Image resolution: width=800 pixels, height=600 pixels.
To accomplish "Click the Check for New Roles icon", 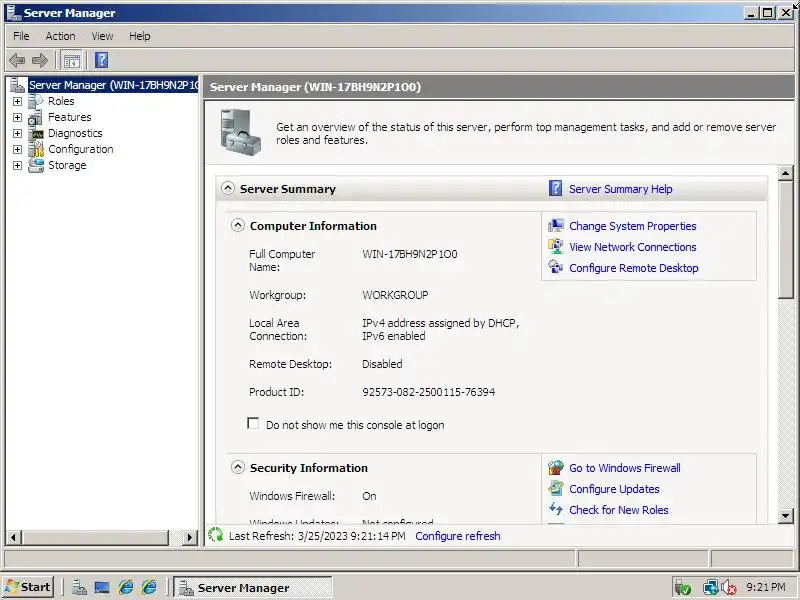I will pos(556,509).
